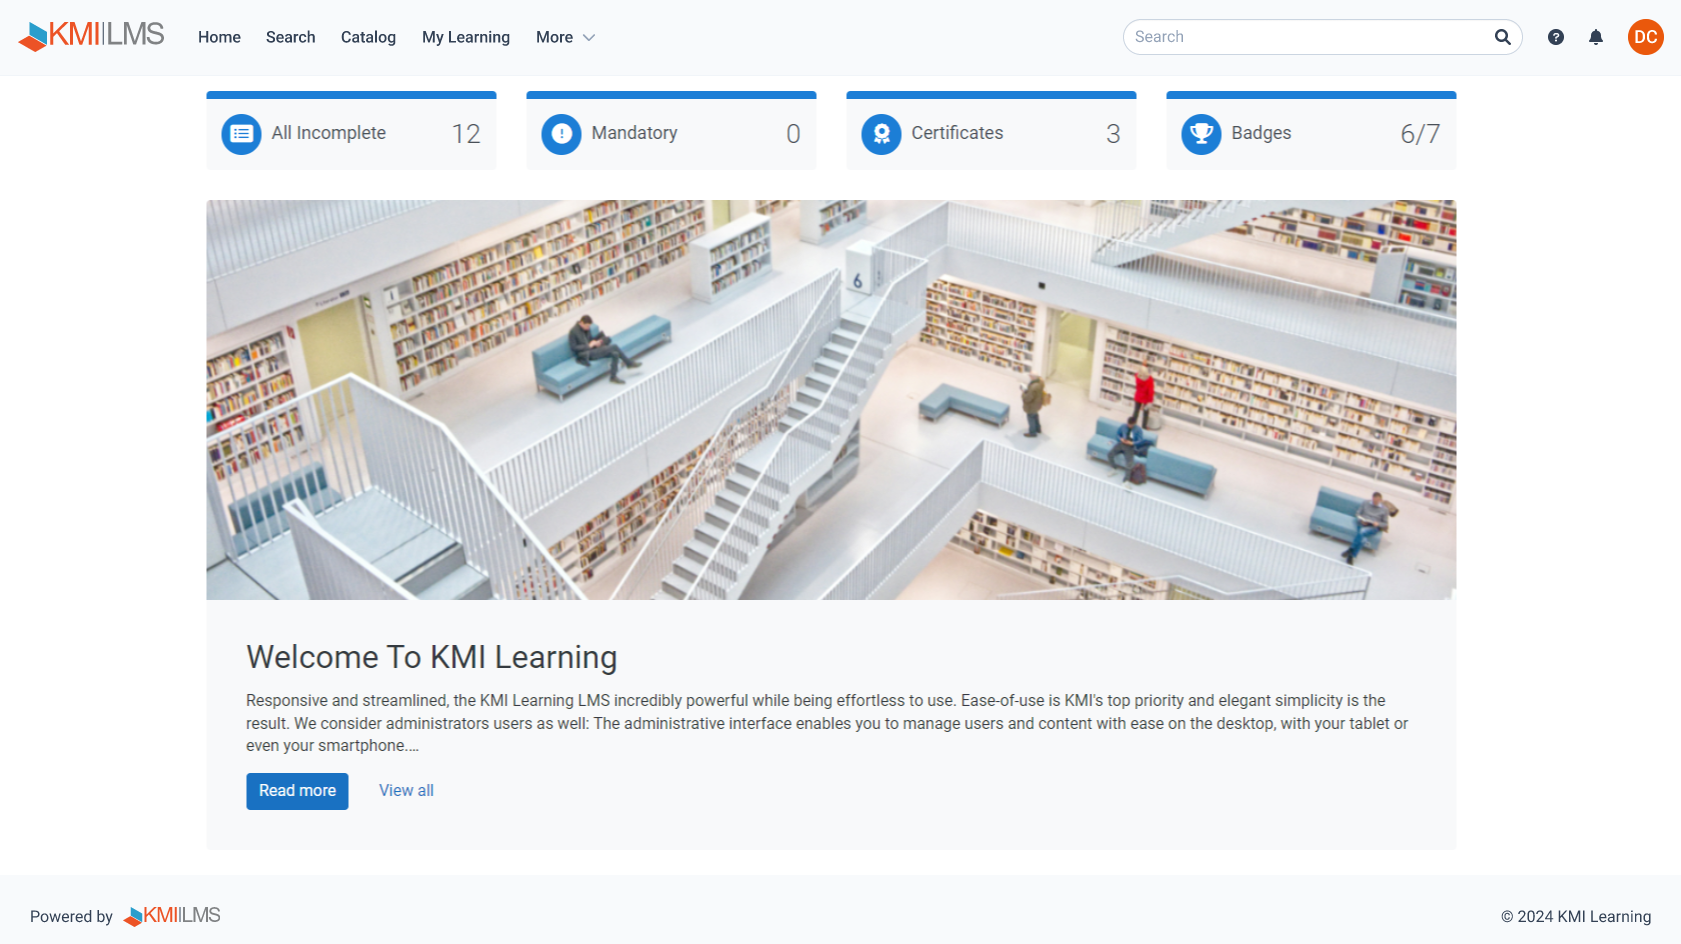Click the Badges count 6/7
This screenshot has height=944, width=1681.
pos(1420,134)
